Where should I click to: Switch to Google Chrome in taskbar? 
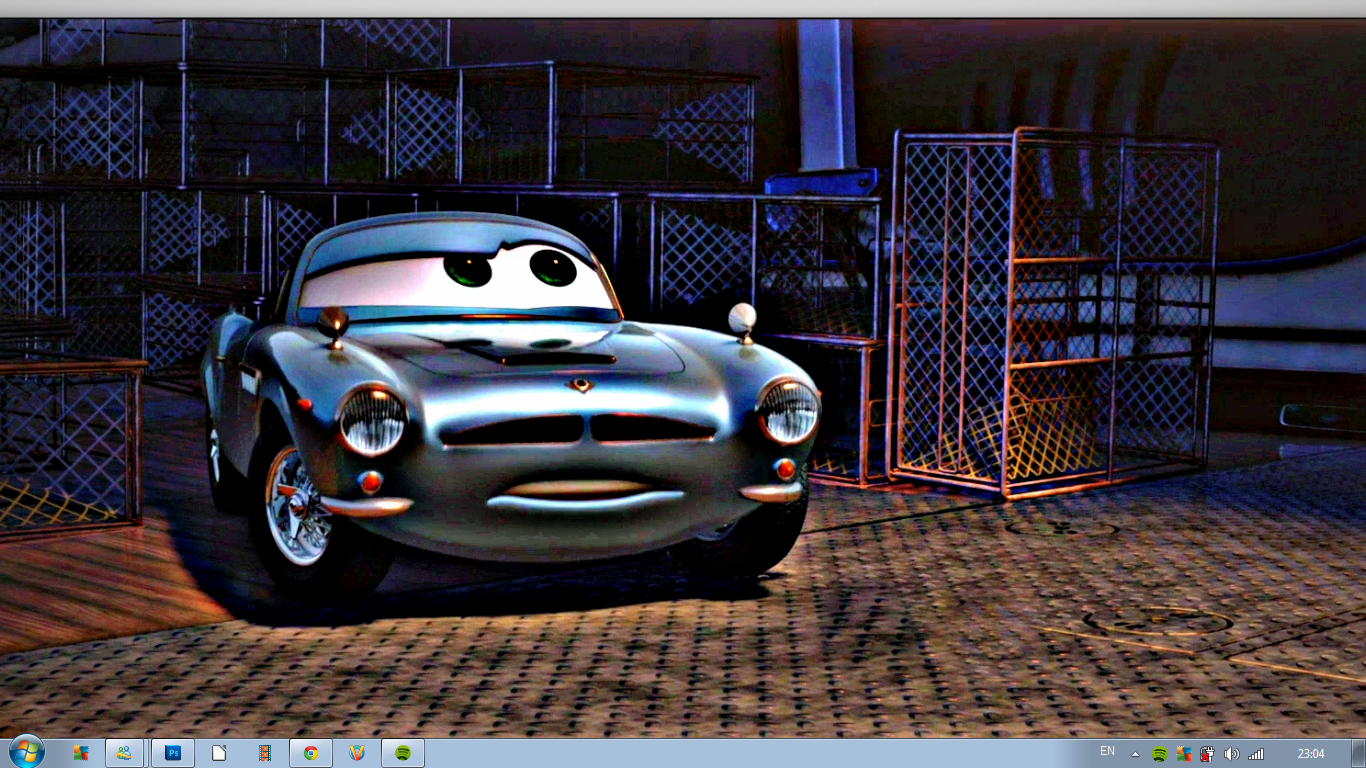pos(311,753)
